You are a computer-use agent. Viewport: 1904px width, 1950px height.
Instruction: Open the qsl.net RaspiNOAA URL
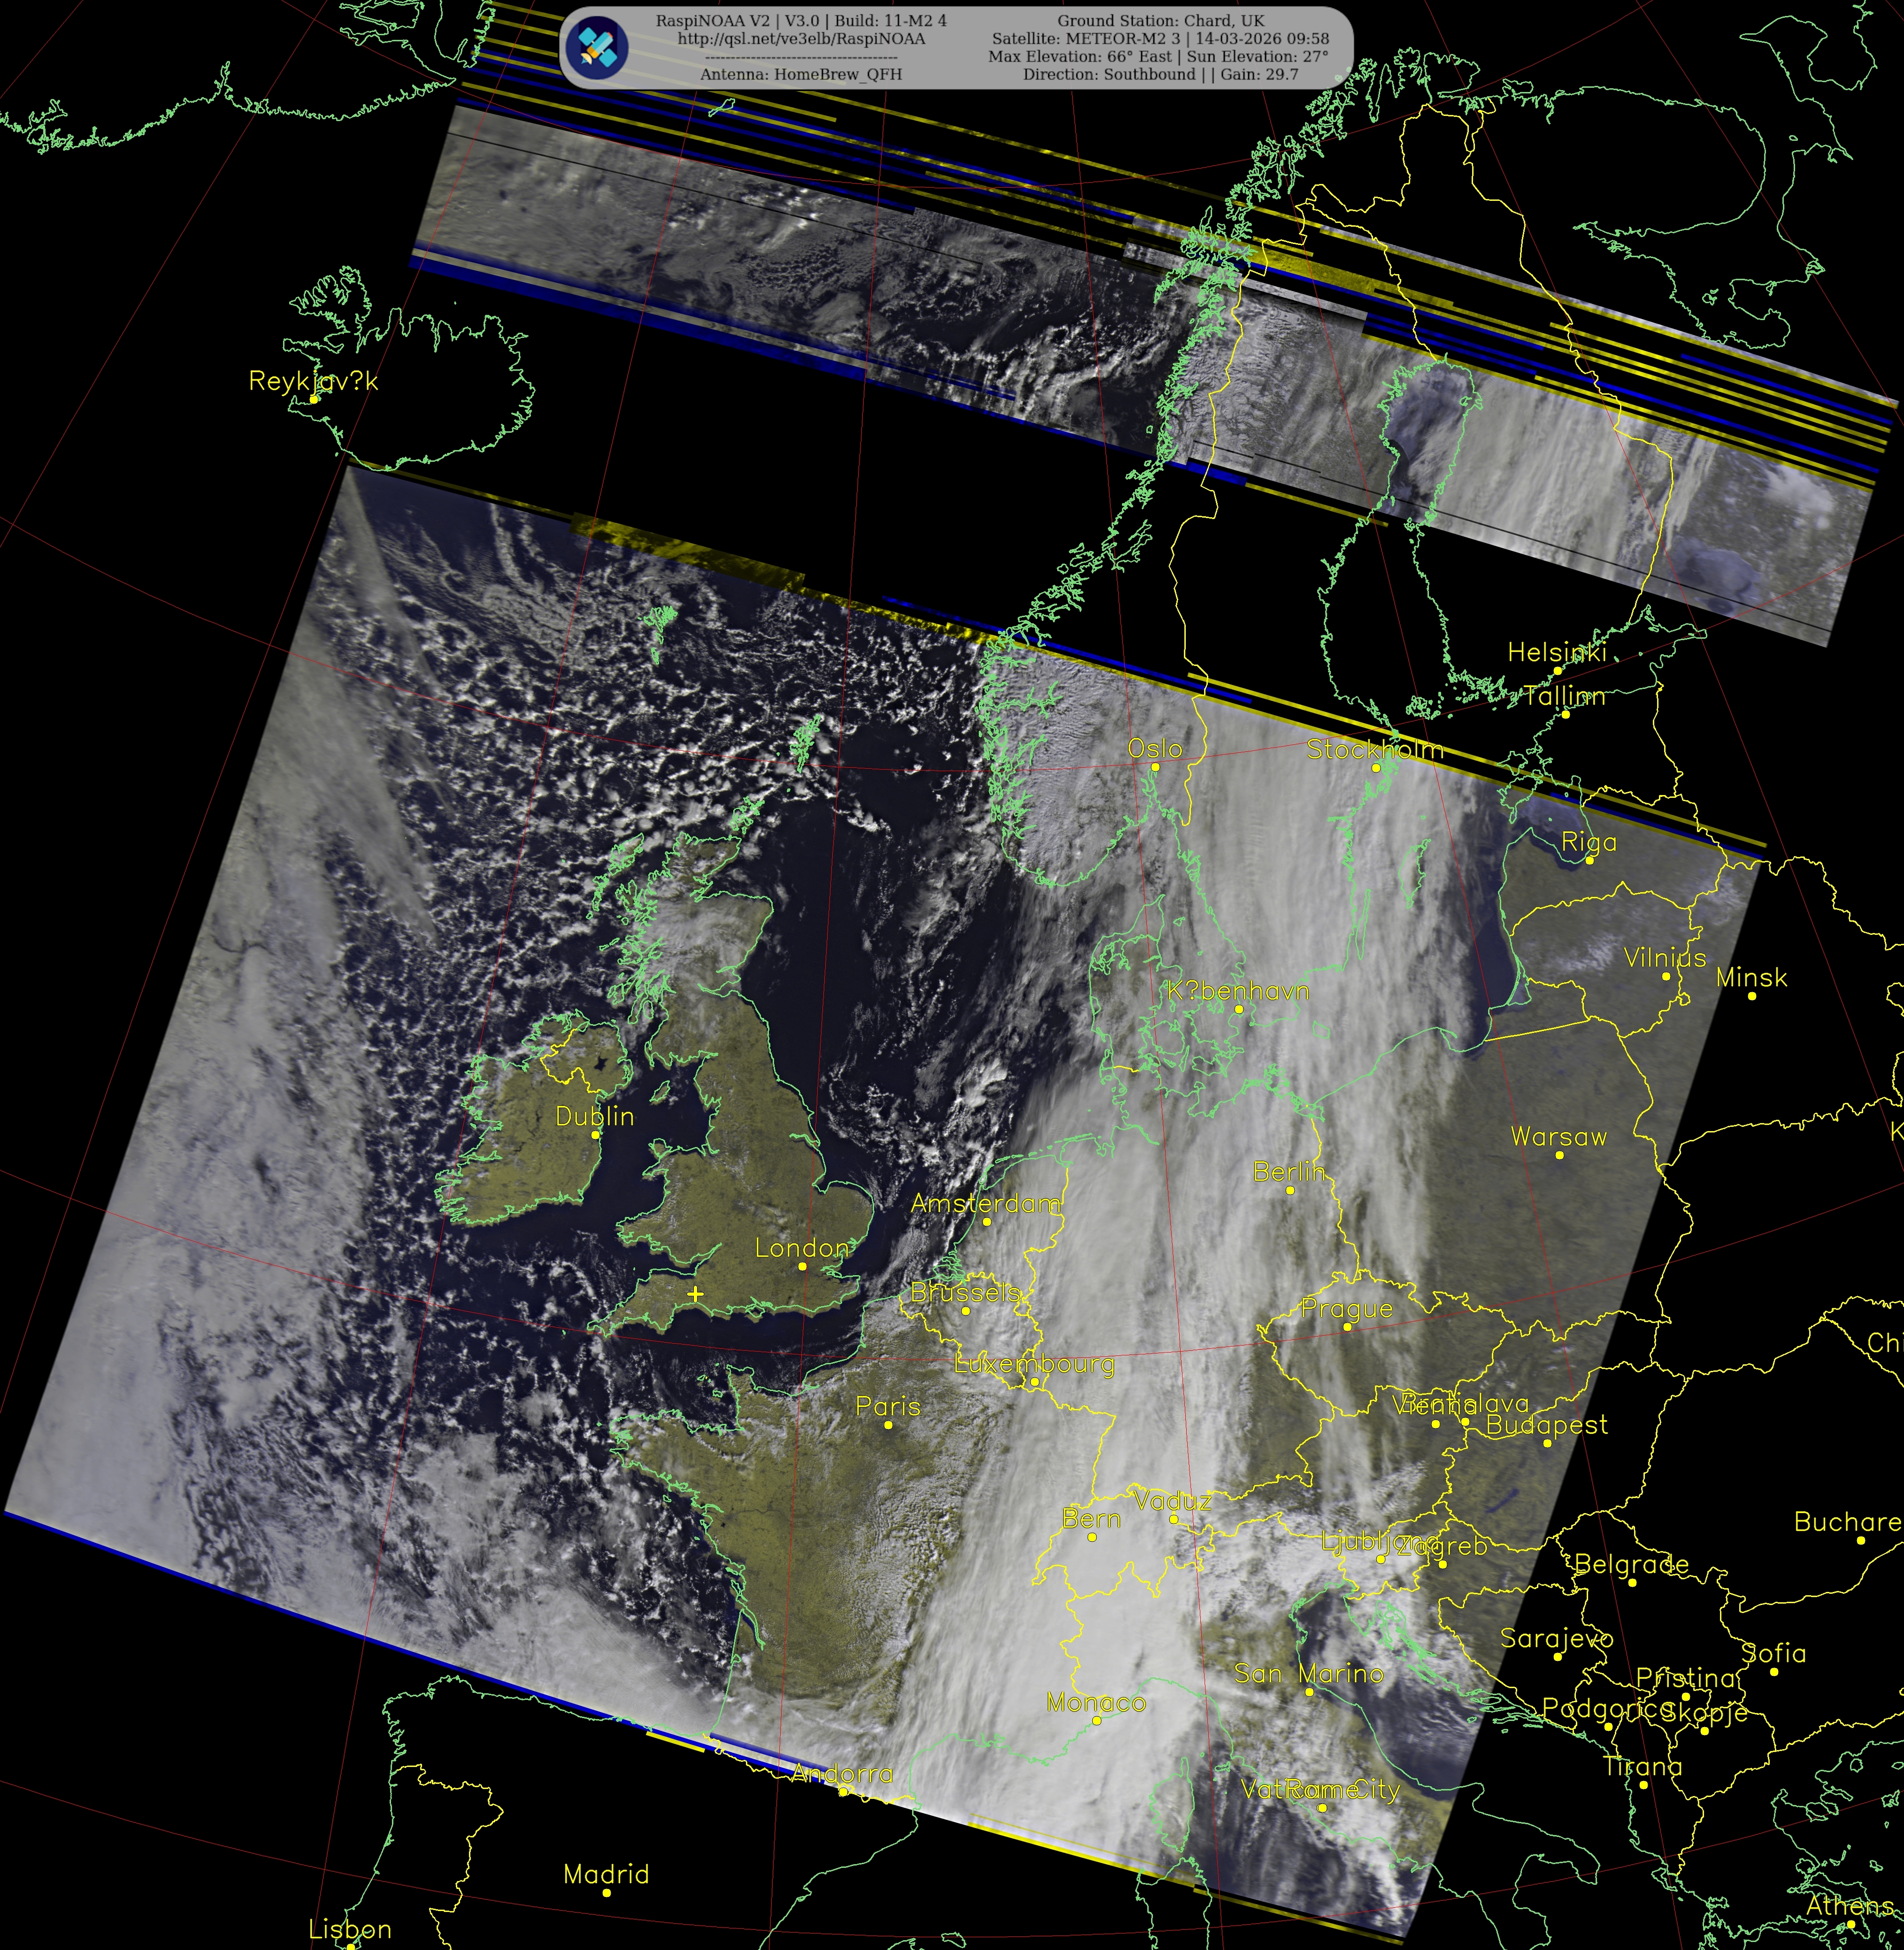pos(801,39)
